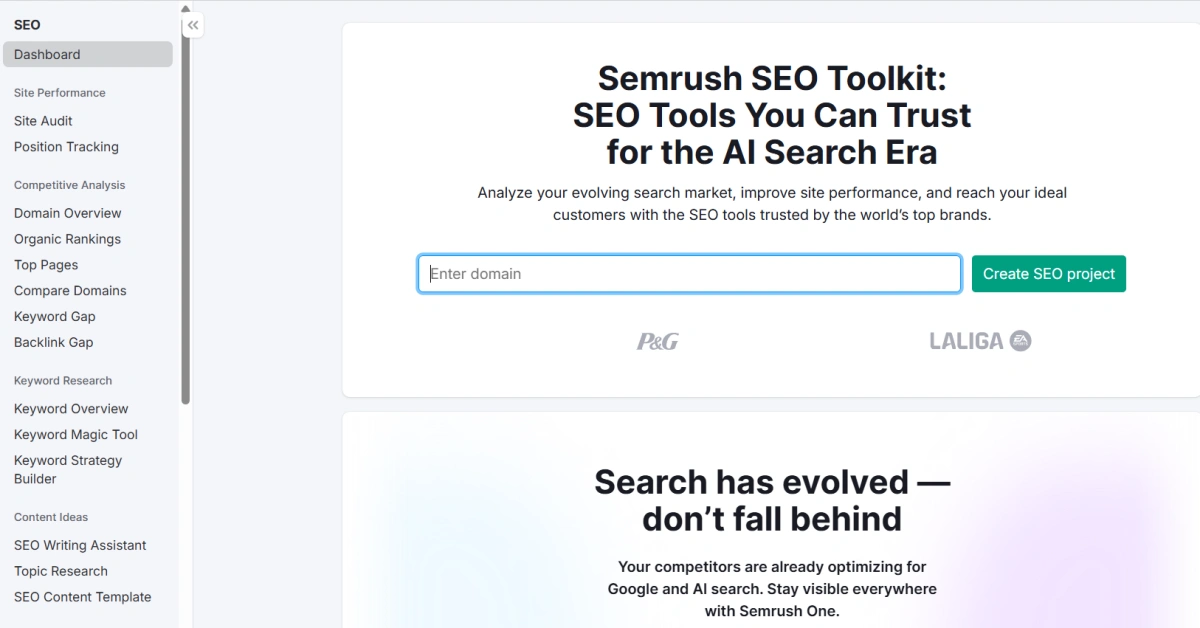Open Site Audit in the sidebar
The width and height of the screenshot is (1200, 628).
(43, 120)
